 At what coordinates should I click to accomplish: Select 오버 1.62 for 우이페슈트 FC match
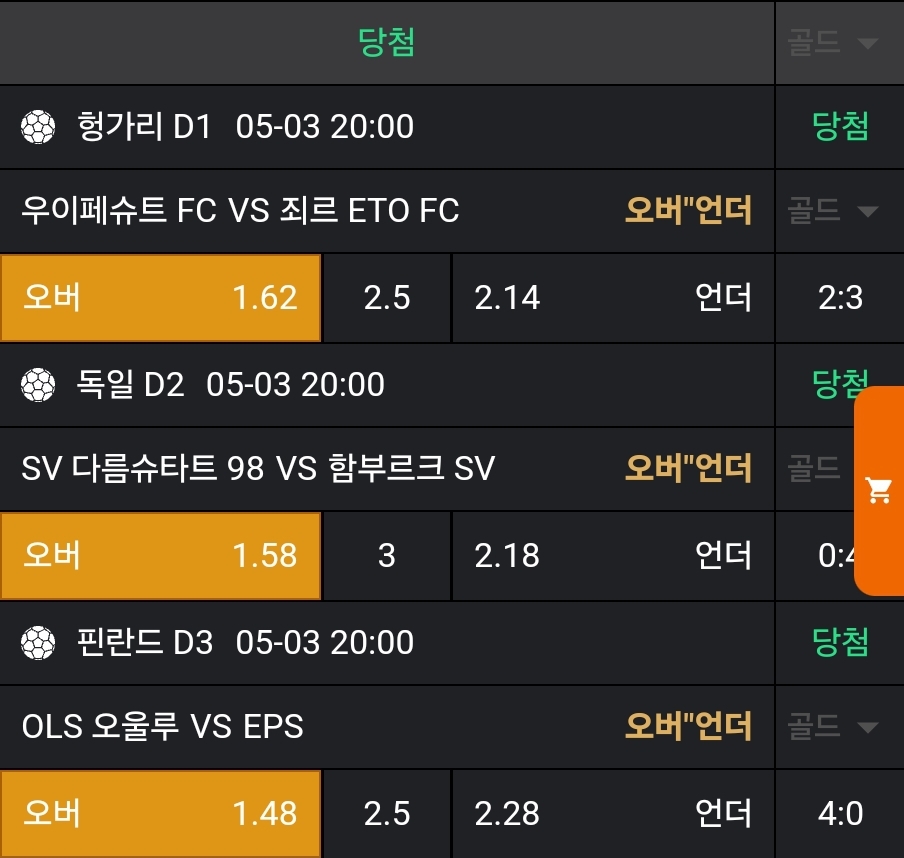(x=161, y=298)
